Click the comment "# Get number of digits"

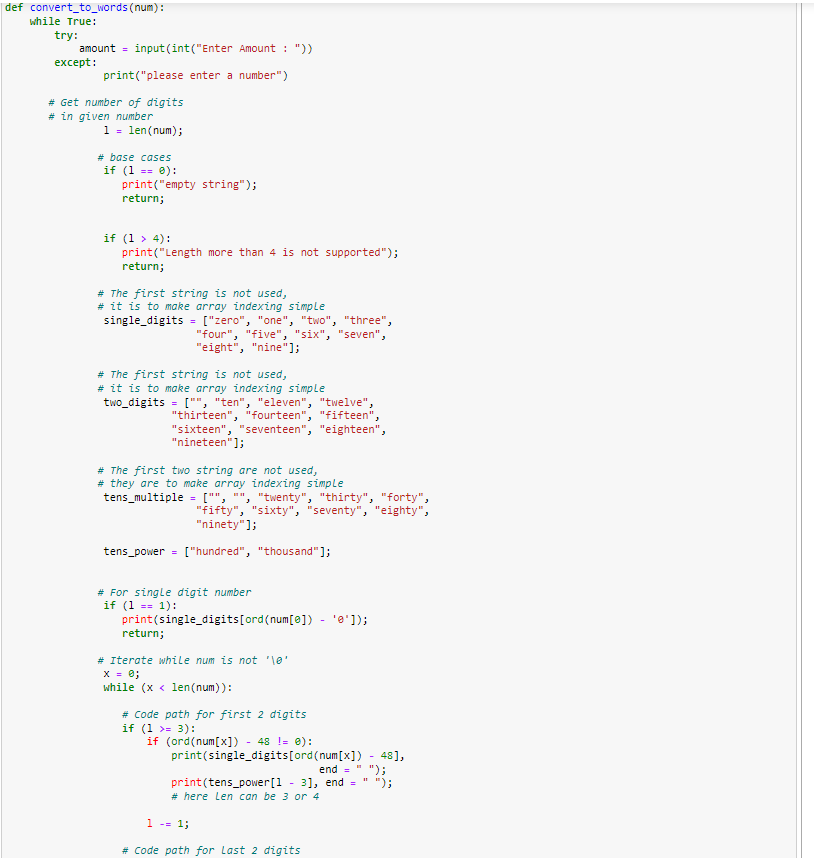pos(116,102)
